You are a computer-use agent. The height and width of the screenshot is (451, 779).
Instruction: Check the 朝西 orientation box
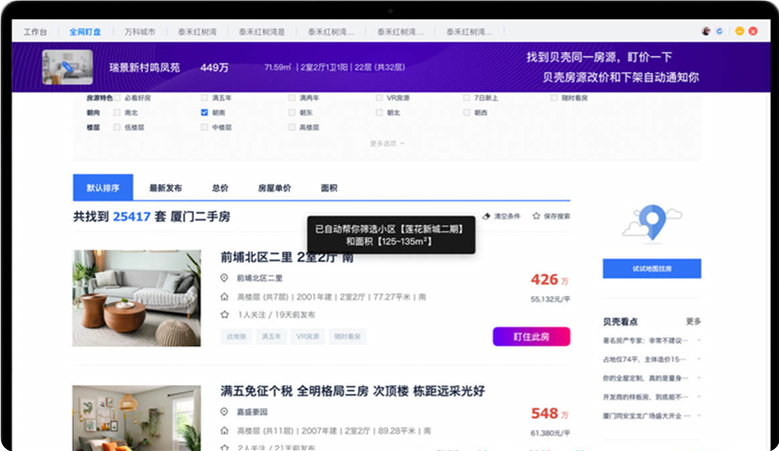tap(467, 113)
